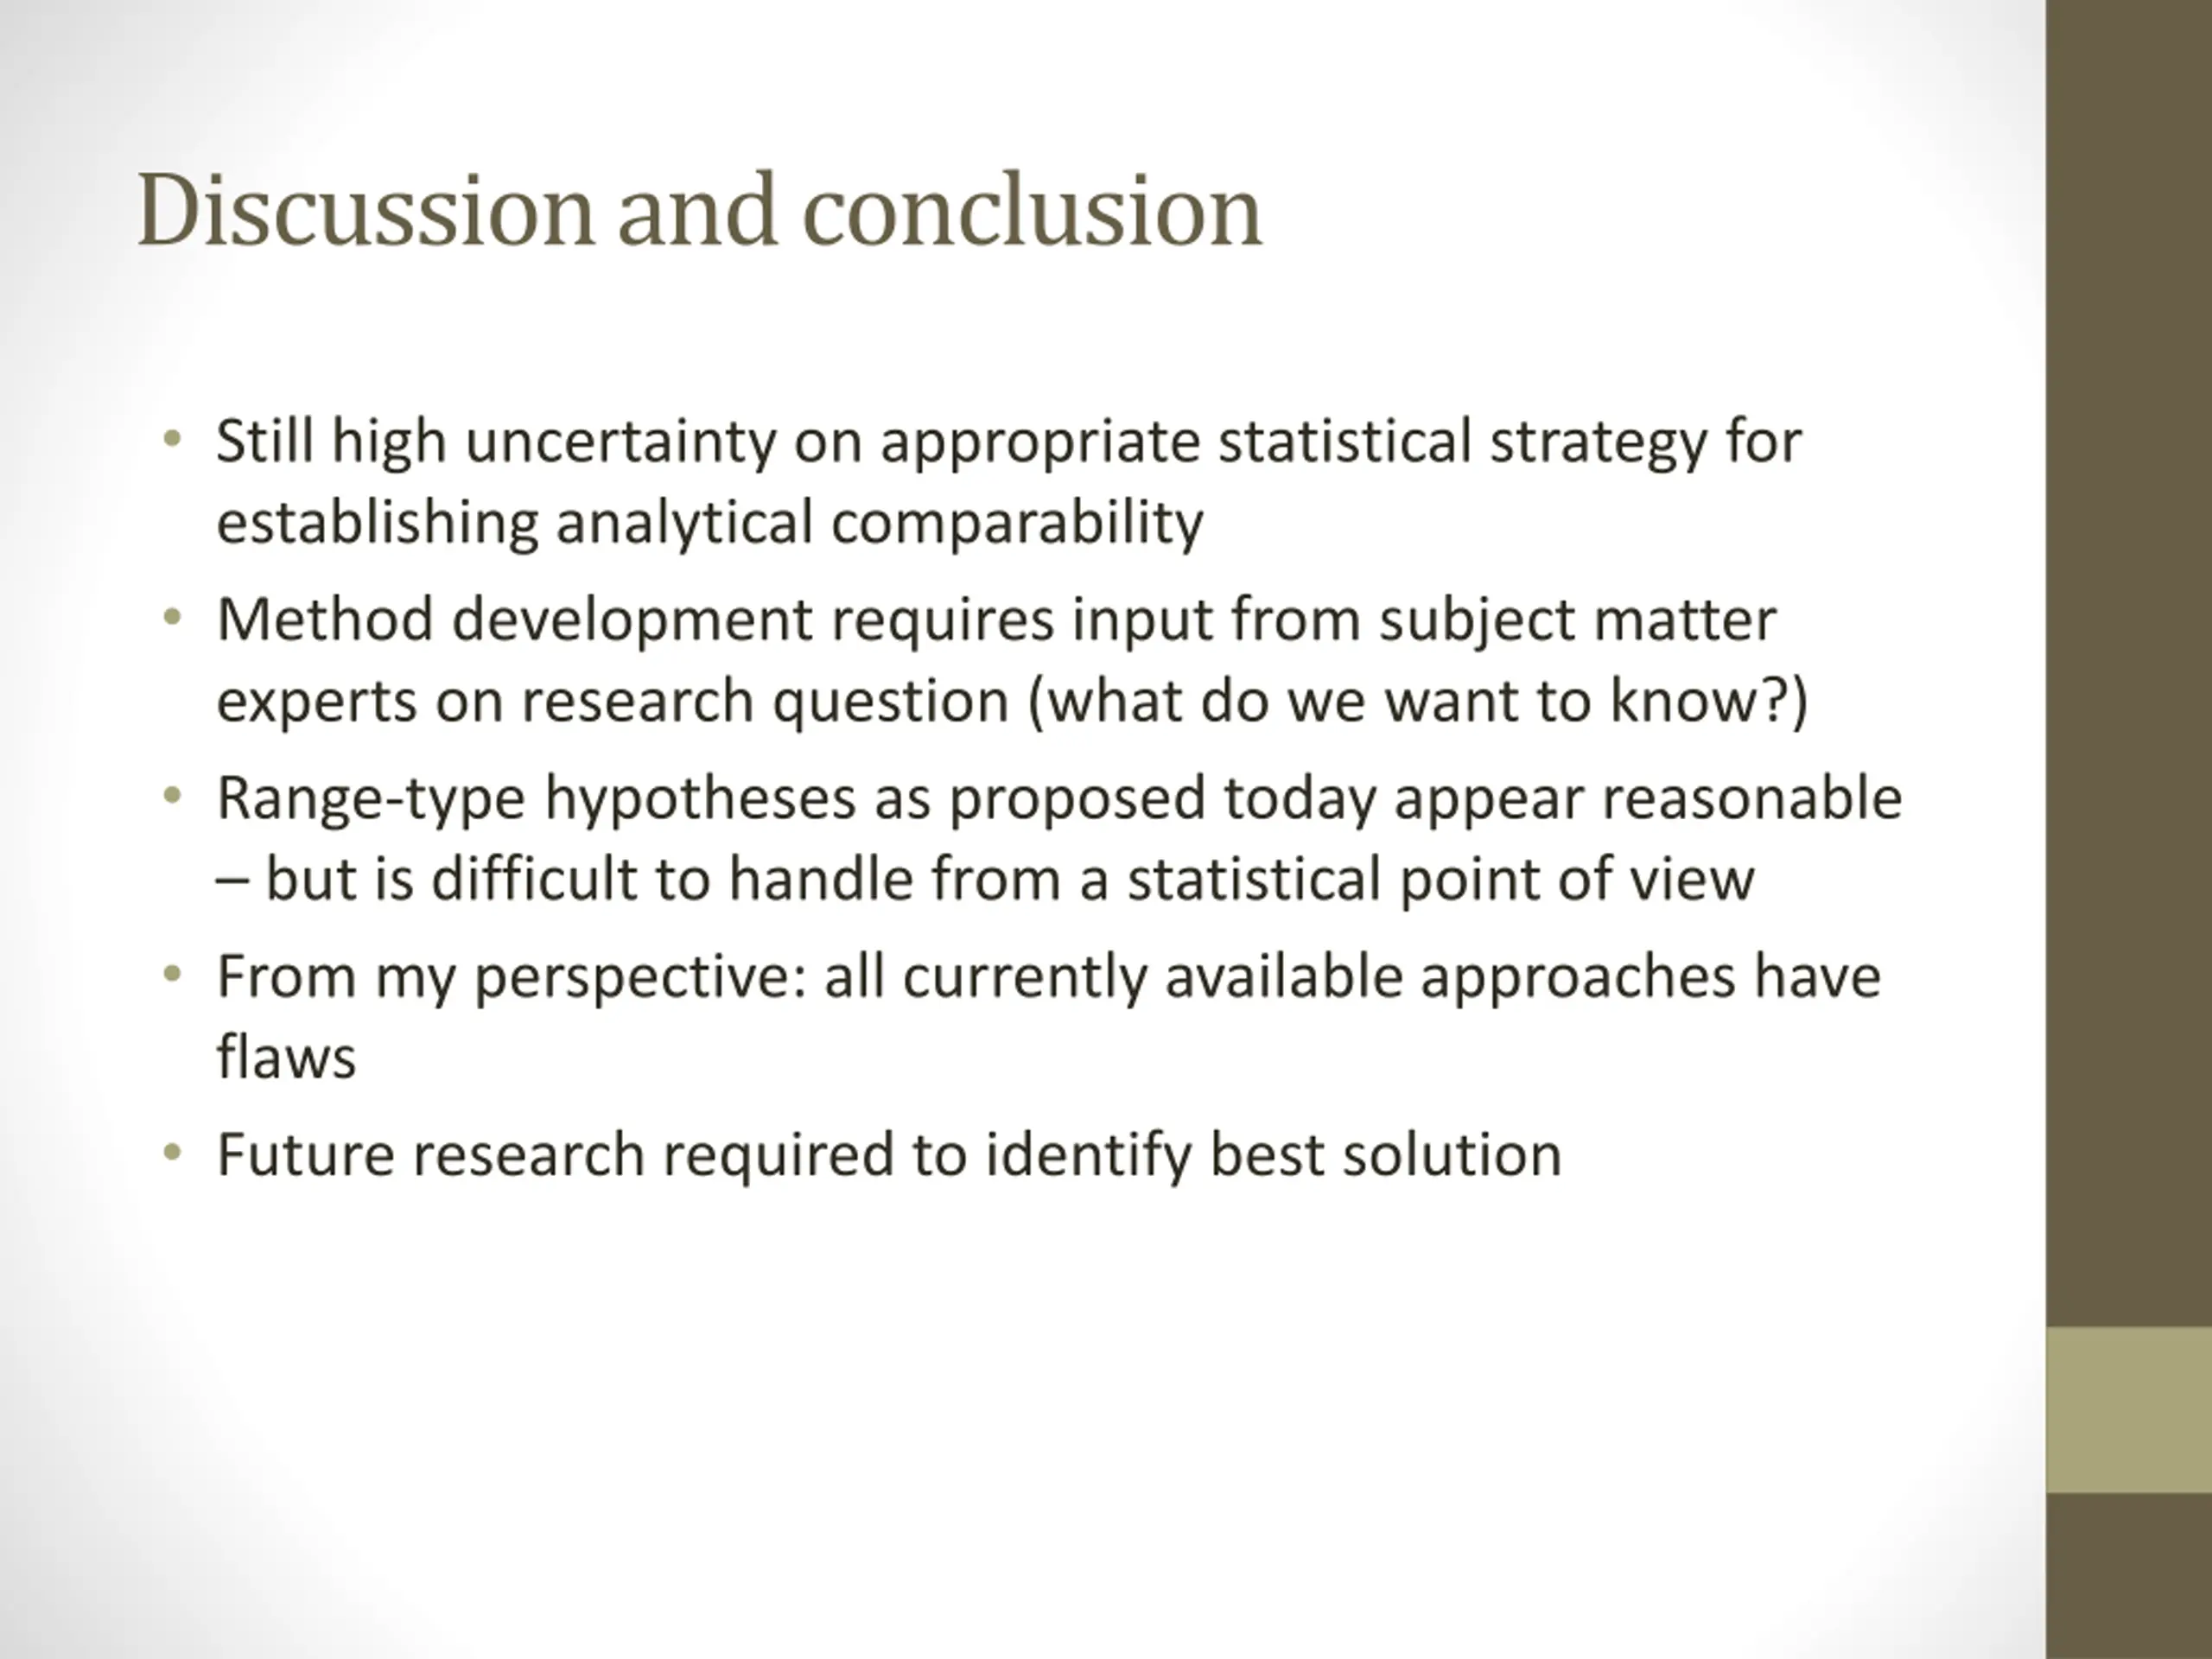This screenshot has width=2212, height=1659.
Task: Click the word "flaws"
Action: point(286,1057)
